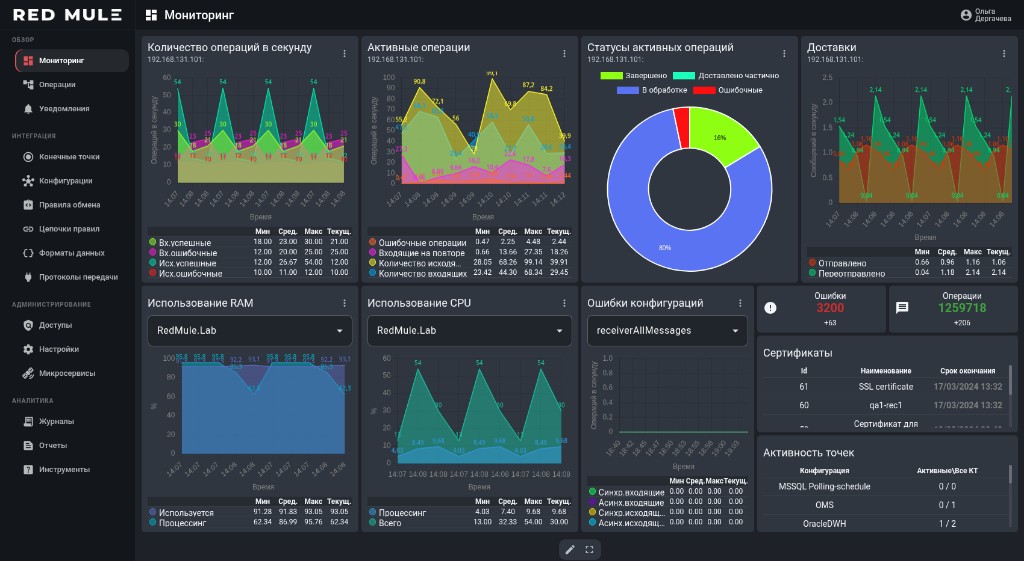Open menu of Использование CPU panel
1024x561 pixels.
(565, 303)
